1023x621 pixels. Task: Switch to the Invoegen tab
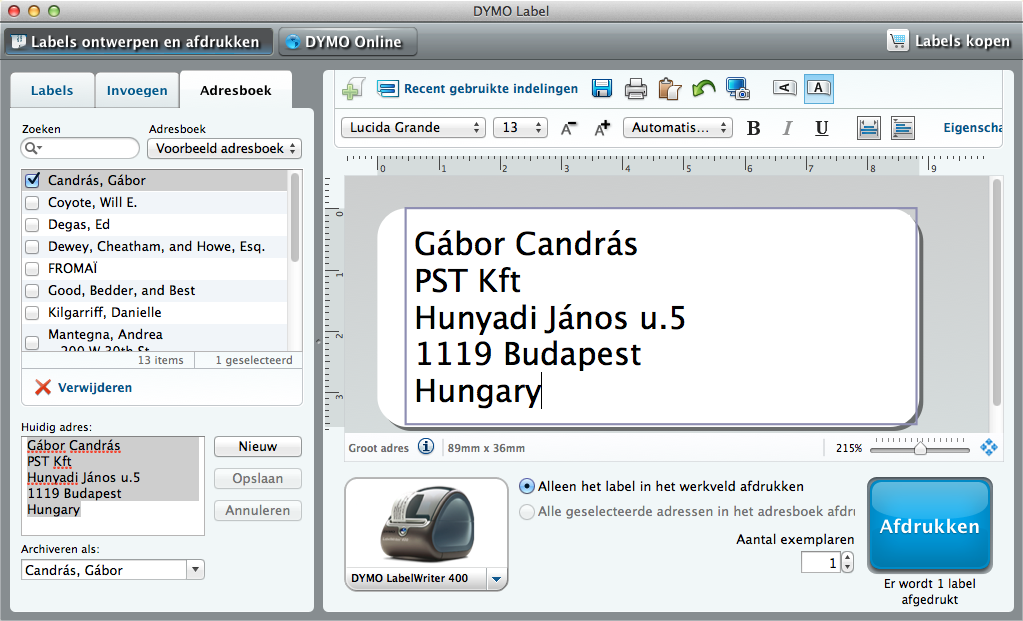tap(137, 90)
